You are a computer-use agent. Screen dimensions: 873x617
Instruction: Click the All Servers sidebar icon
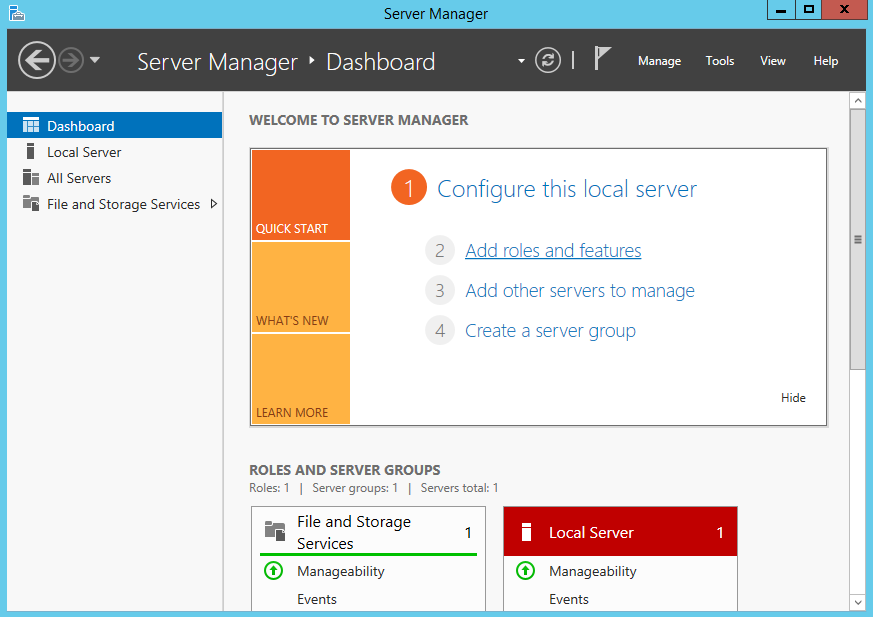coord(30,178)
